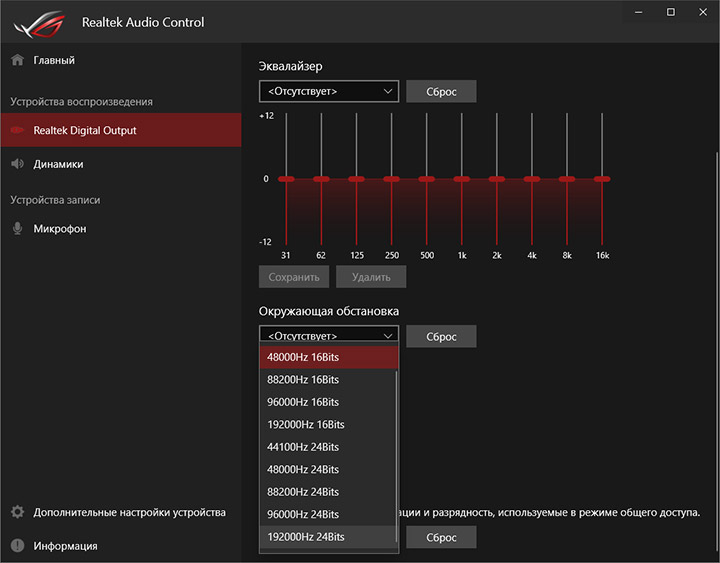The image size is (720, 563).
Task: Click Сброс button beside default format list
Action: (441, 537)
